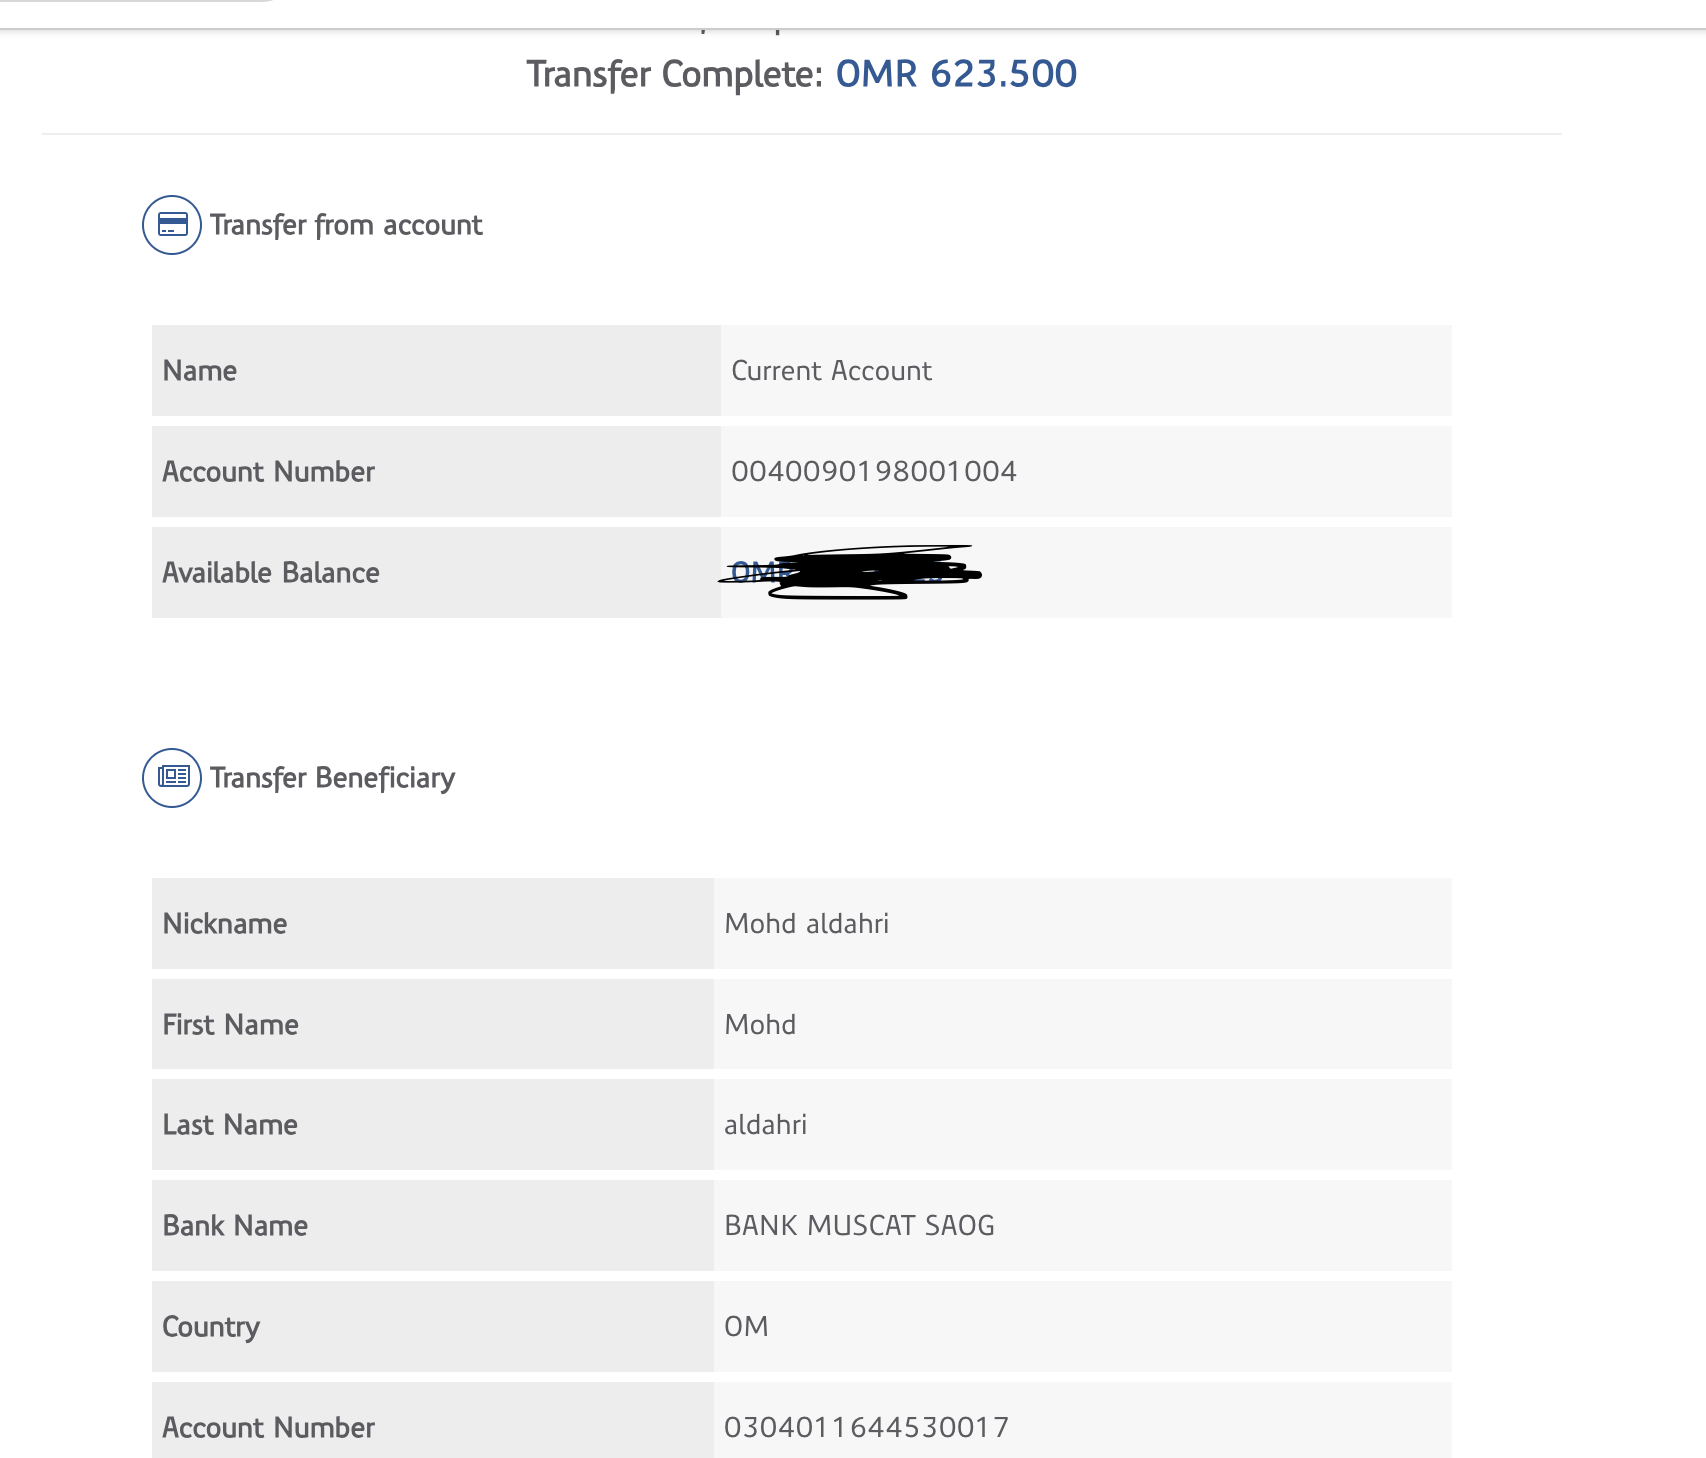Click the Current Account name value
Image resolution: width=1706 pixels, height=1458 pixels.
coord(831,371)
